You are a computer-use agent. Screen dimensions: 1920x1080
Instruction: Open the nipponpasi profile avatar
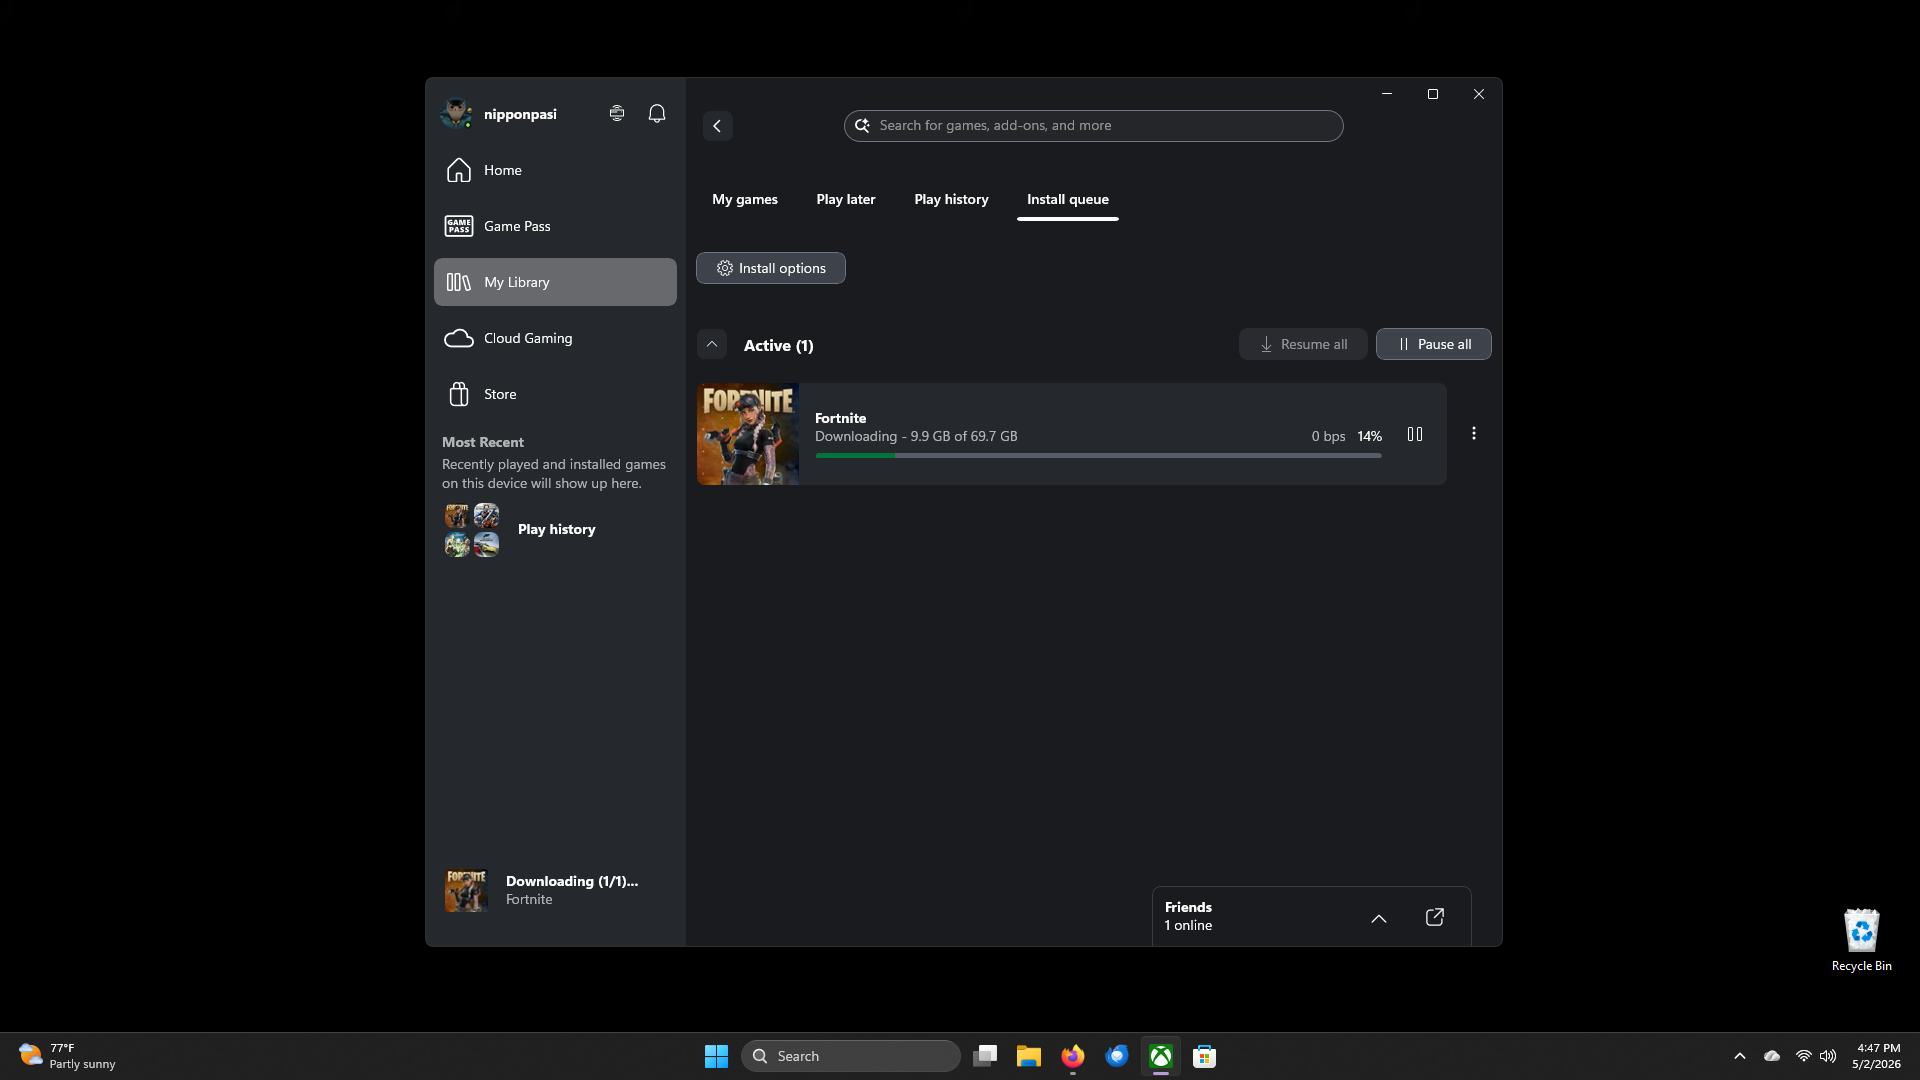(x=457, y=114)
